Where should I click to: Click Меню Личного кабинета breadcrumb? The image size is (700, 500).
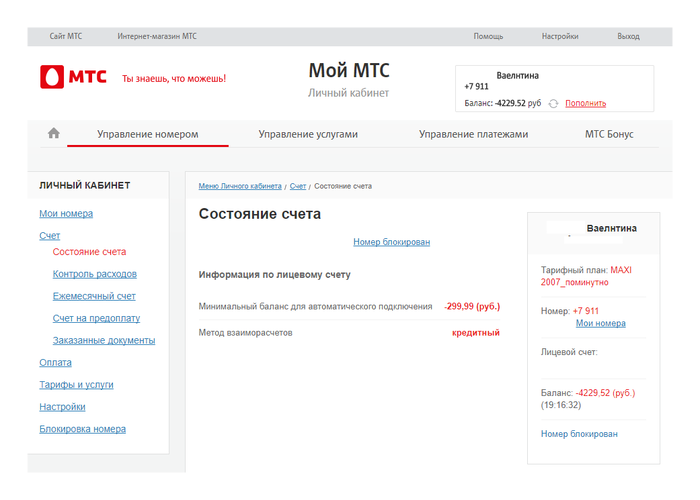point(240,186)
